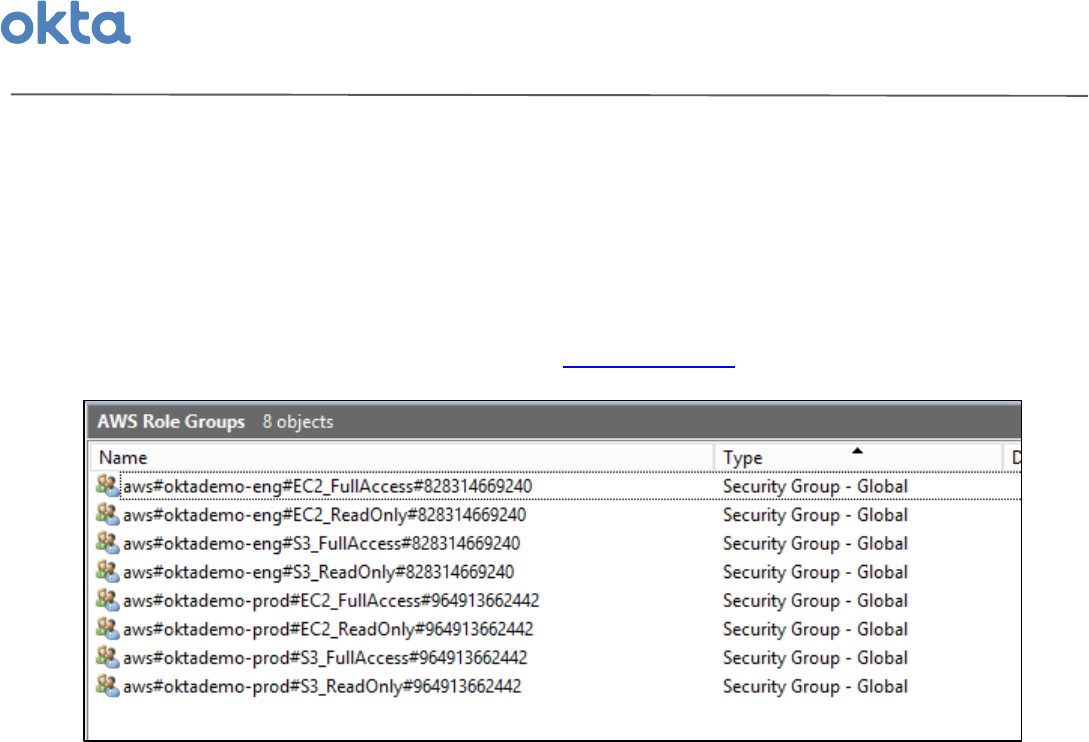The height and width of the screenshot is (742, 1089).
Task: Click group icon for eng EC2_FullAccess row
Action: (x=108, y=485)
